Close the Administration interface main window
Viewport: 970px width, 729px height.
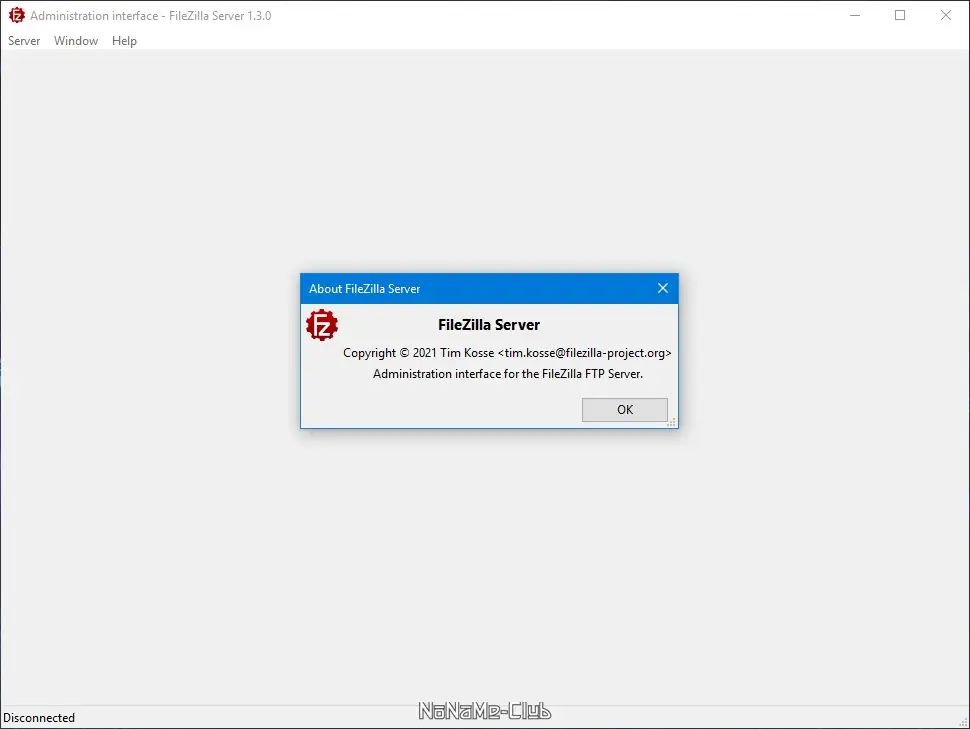point(946,15)
